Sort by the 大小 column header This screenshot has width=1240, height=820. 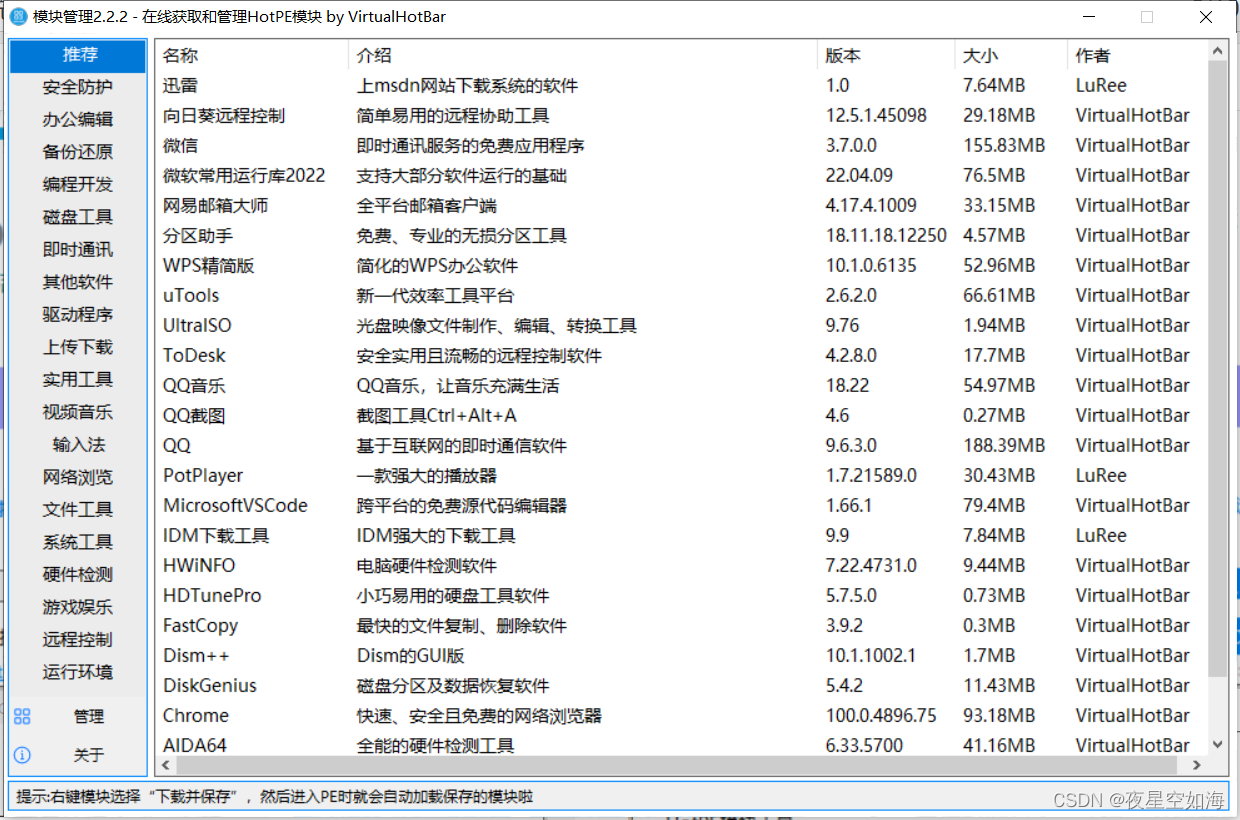[x=1011, y=55]
